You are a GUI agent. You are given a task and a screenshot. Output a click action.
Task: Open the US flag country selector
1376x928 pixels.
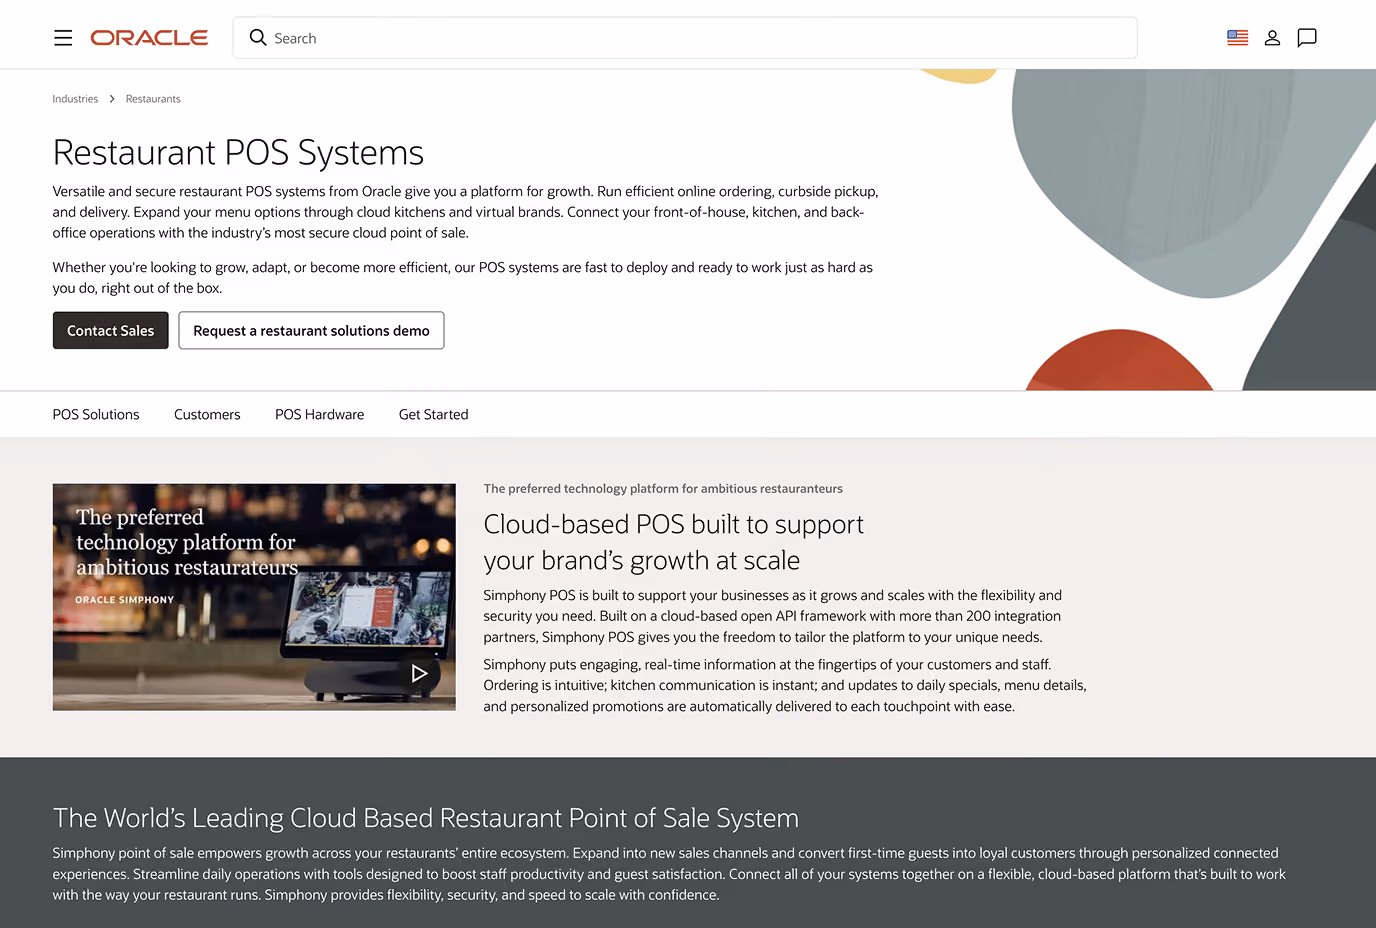pos(1238,38)
